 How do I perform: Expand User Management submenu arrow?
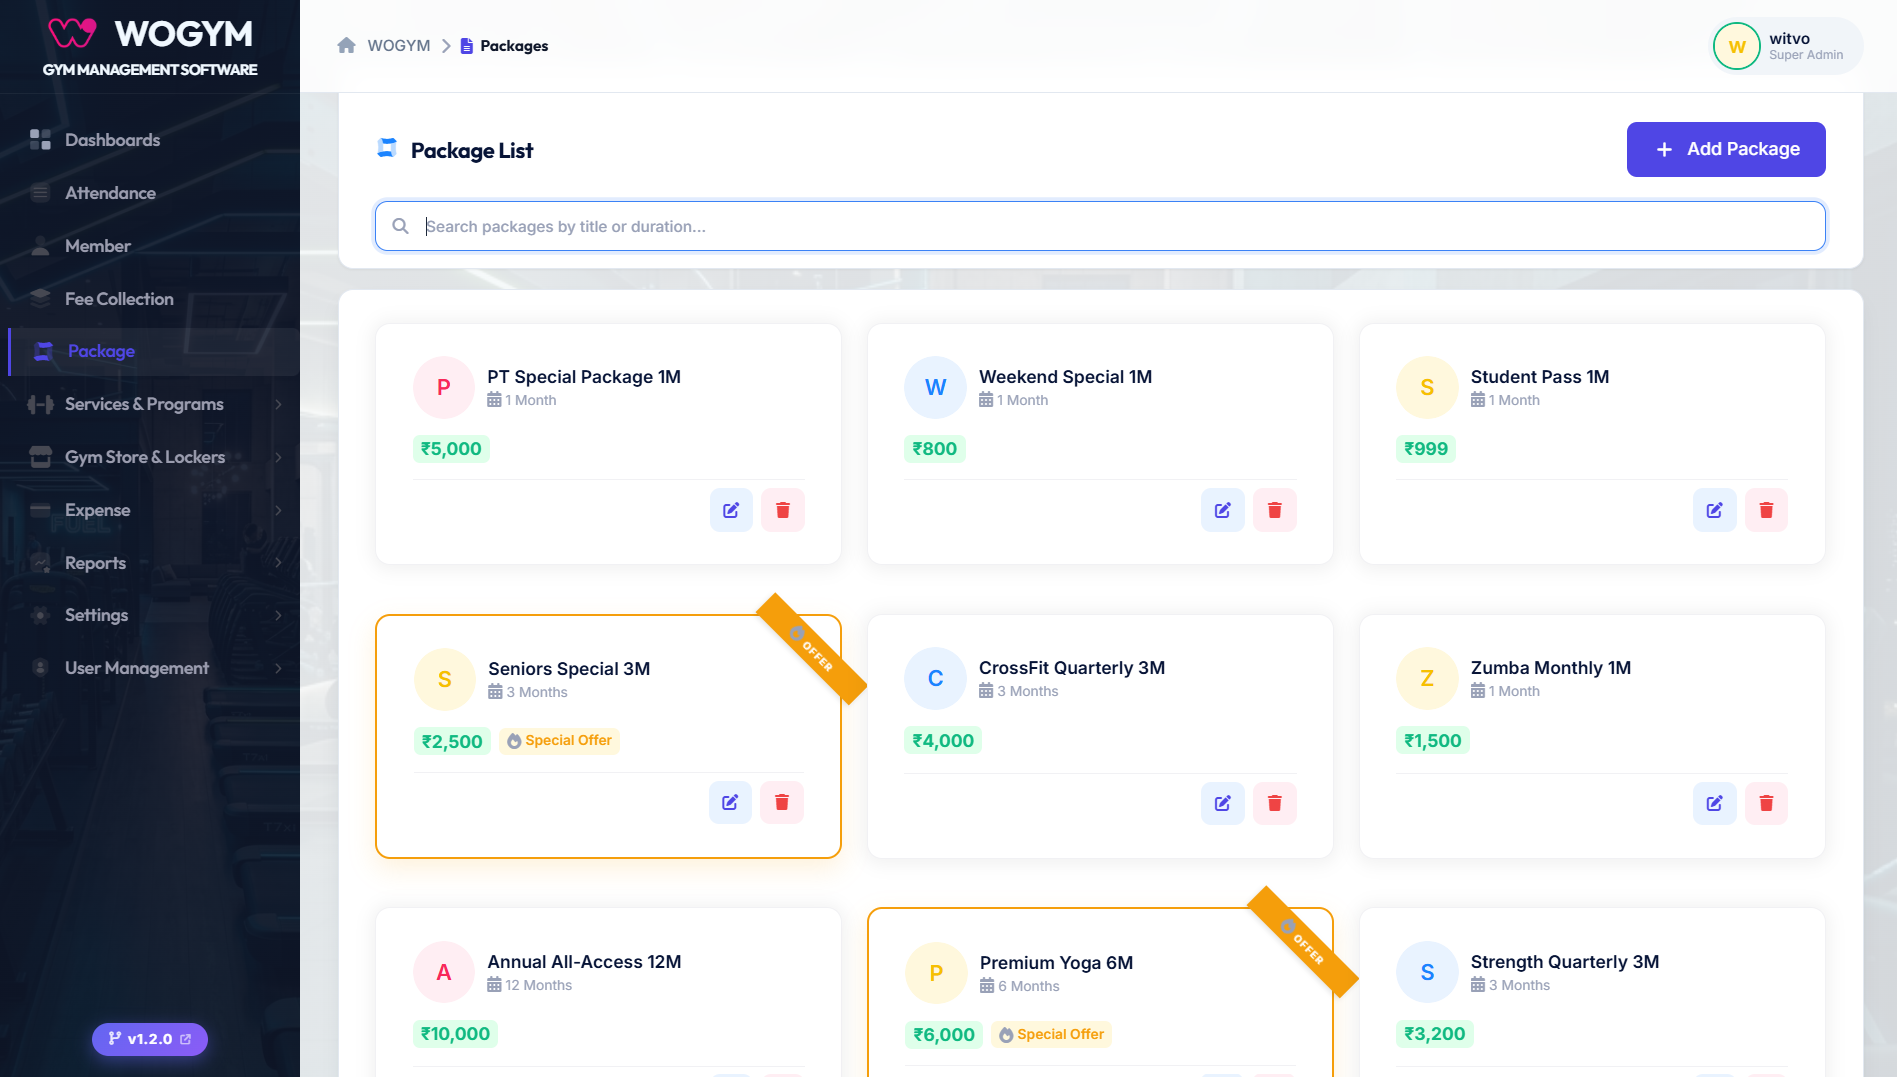pos(278,668)
